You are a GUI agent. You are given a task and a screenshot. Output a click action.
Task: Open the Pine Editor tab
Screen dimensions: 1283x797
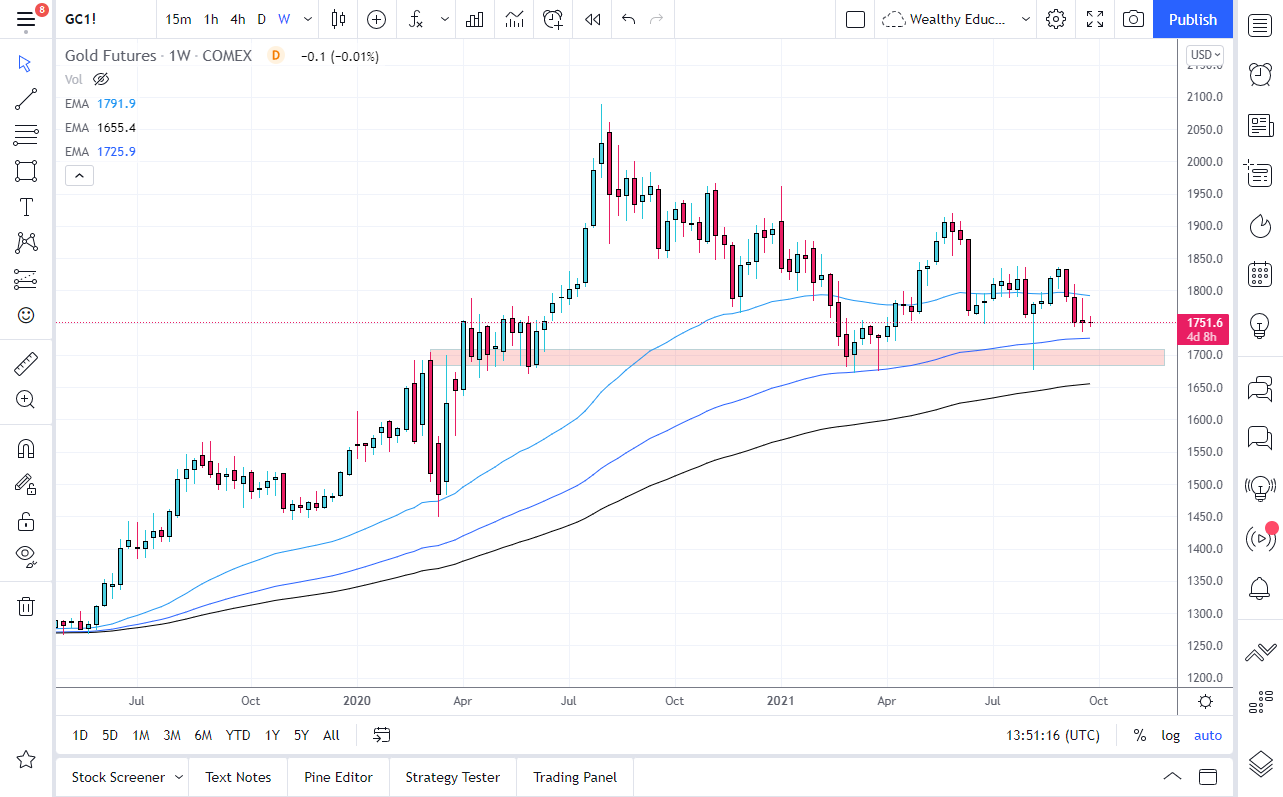coord(338,777)
